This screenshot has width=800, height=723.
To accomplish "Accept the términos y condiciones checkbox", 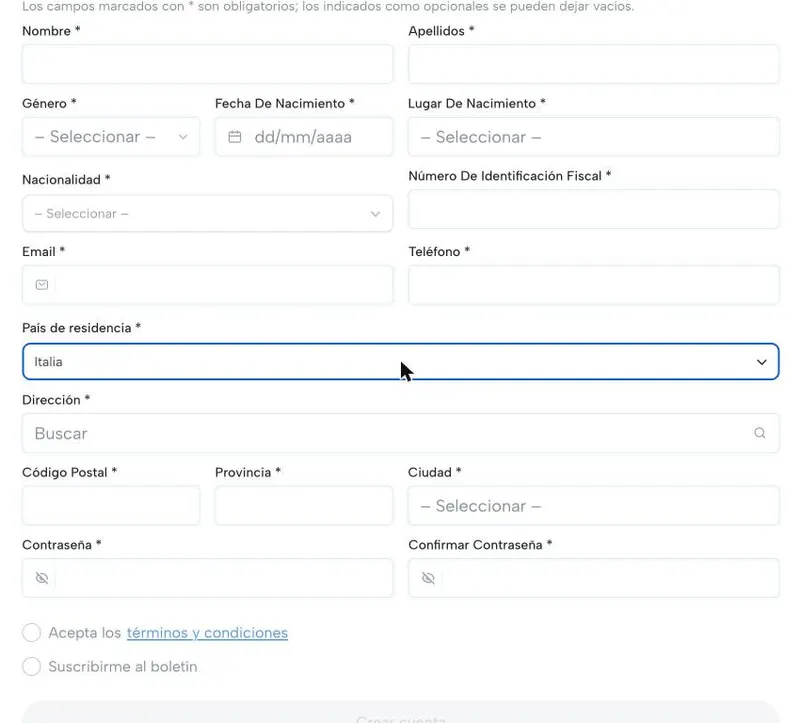I will coord(32,633).
